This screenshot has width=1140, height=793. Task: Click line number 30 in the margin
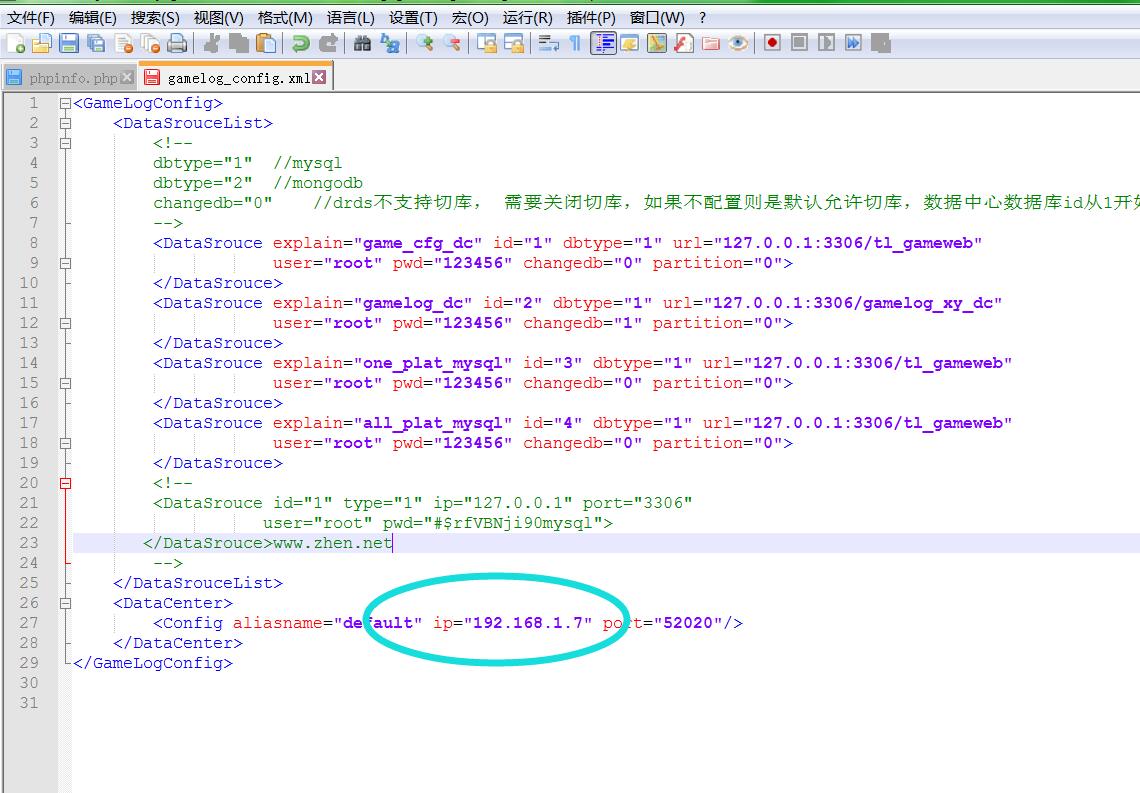coord(29,683)
